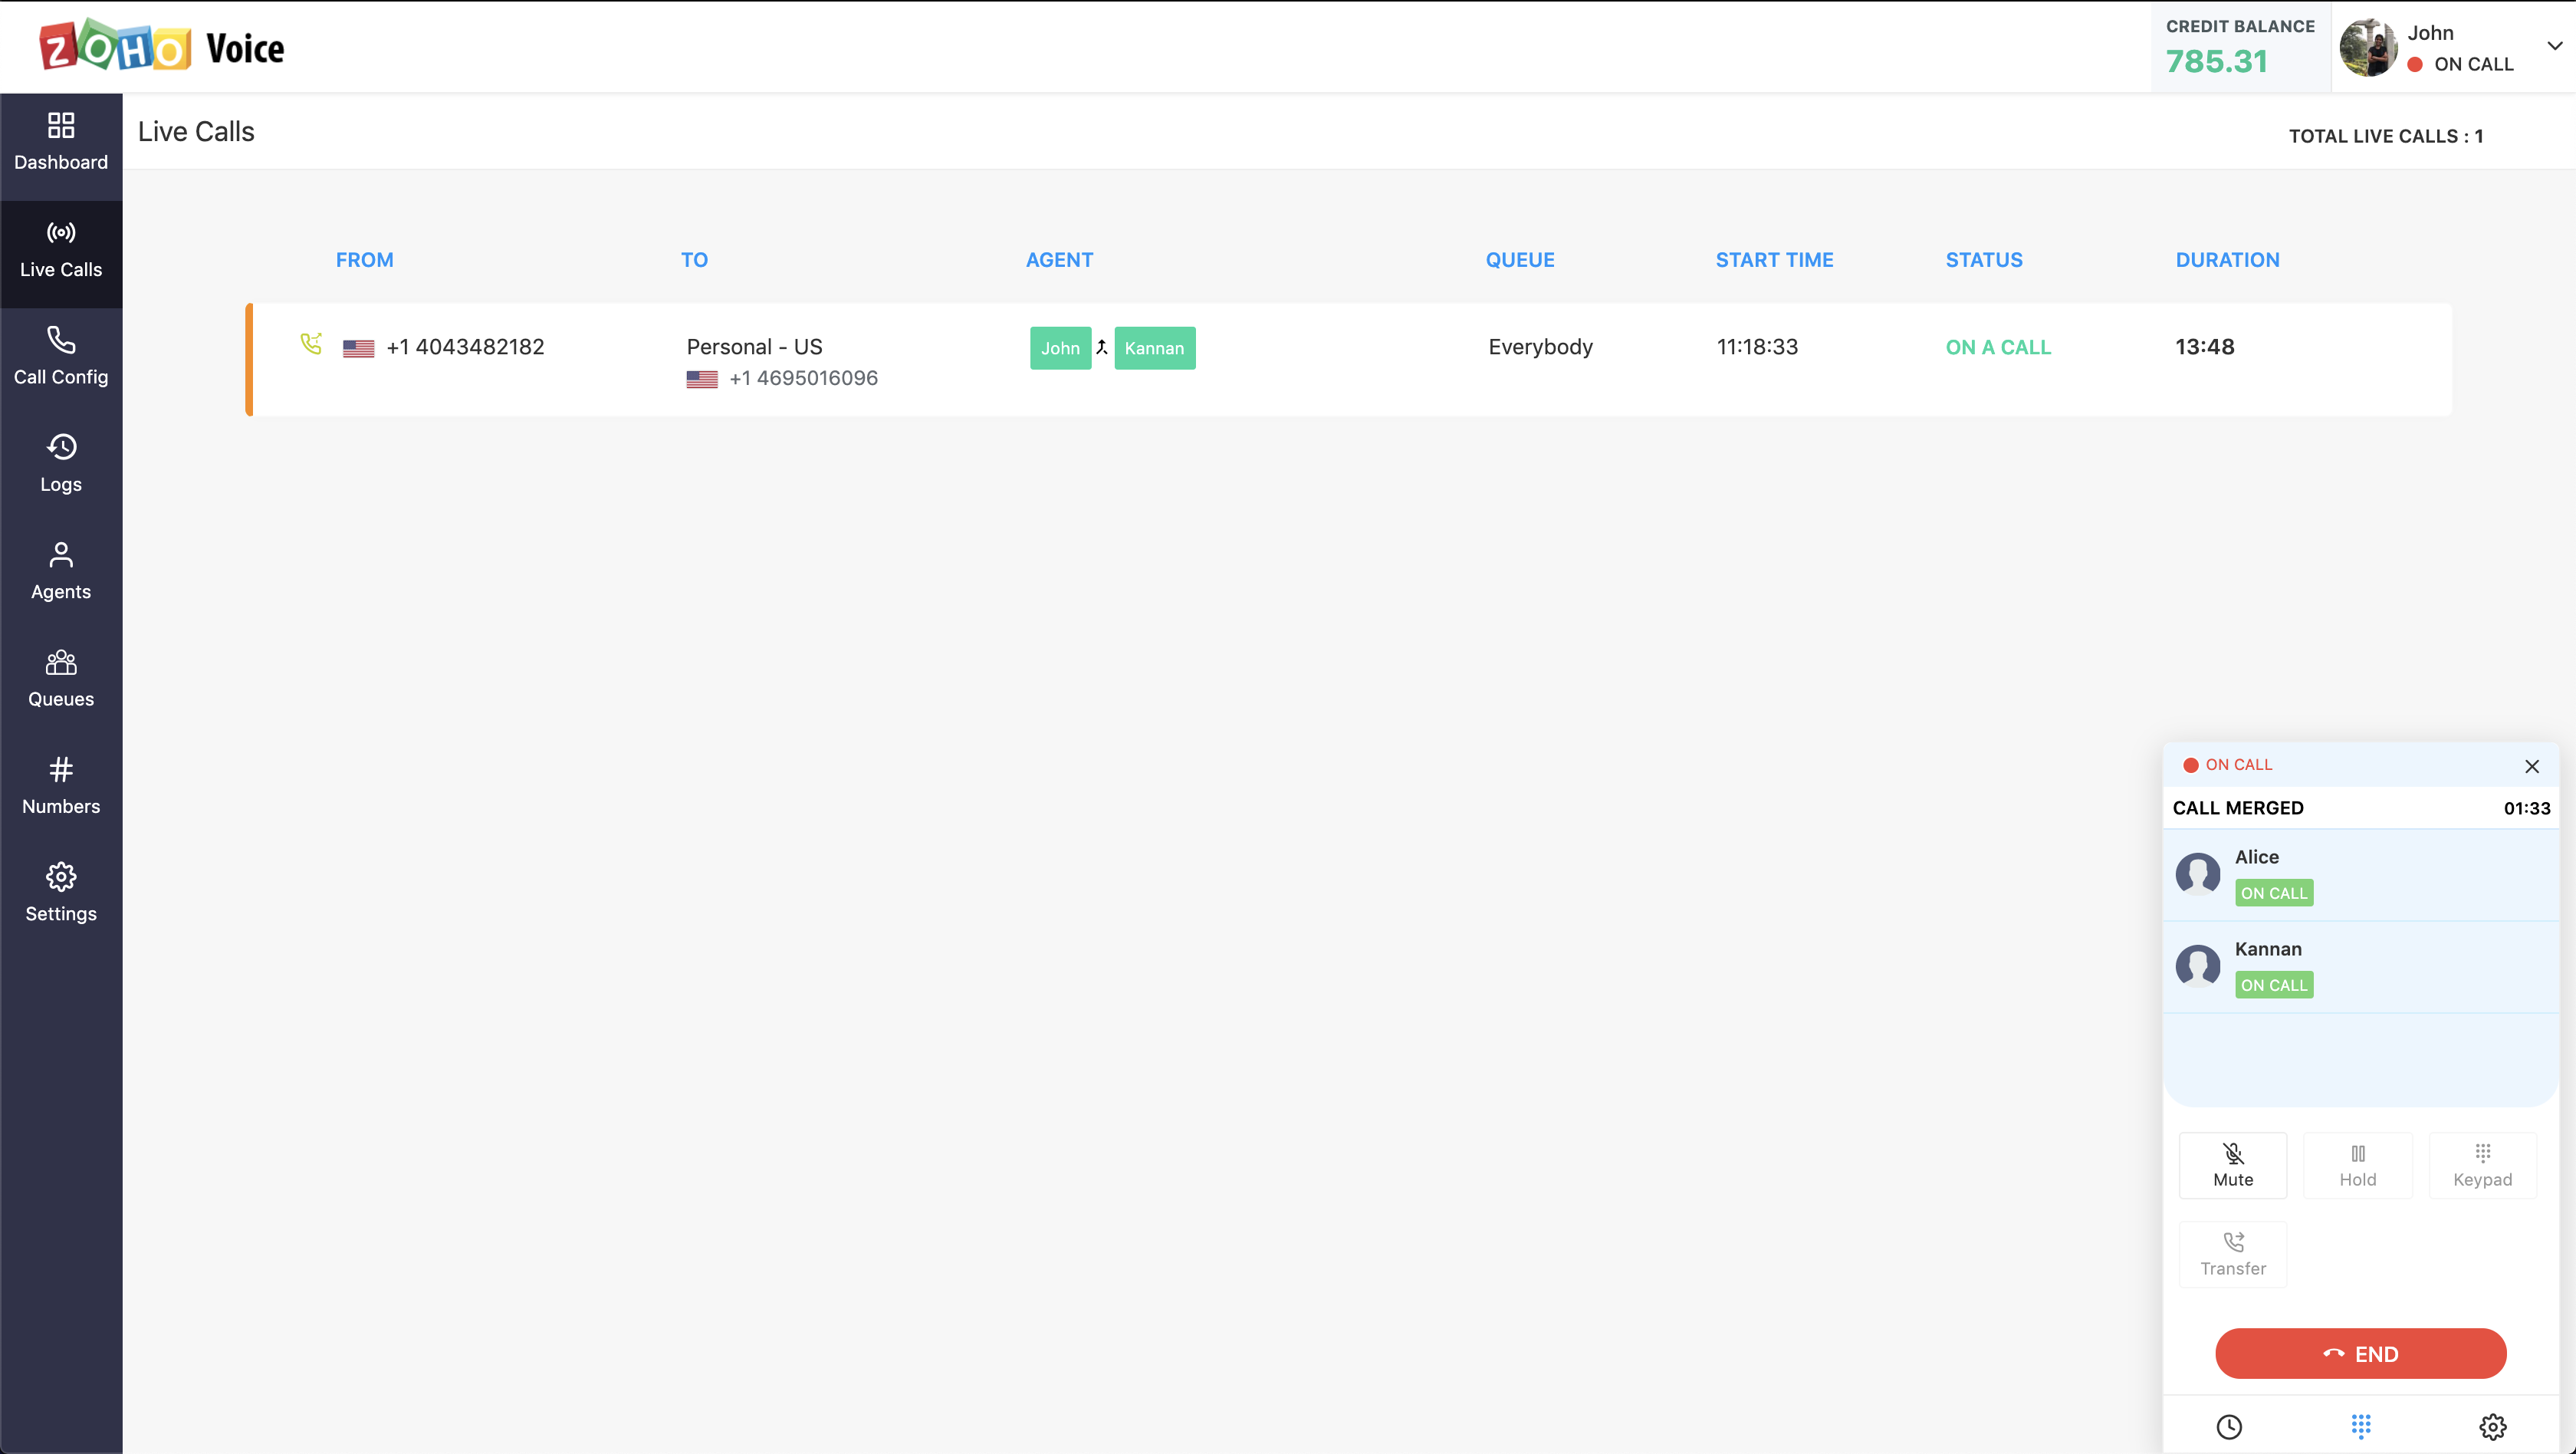The width and height of the screenshot is (2576, 1454).
Task: Click the John agent tag
Action: (x=1060, y=348)
